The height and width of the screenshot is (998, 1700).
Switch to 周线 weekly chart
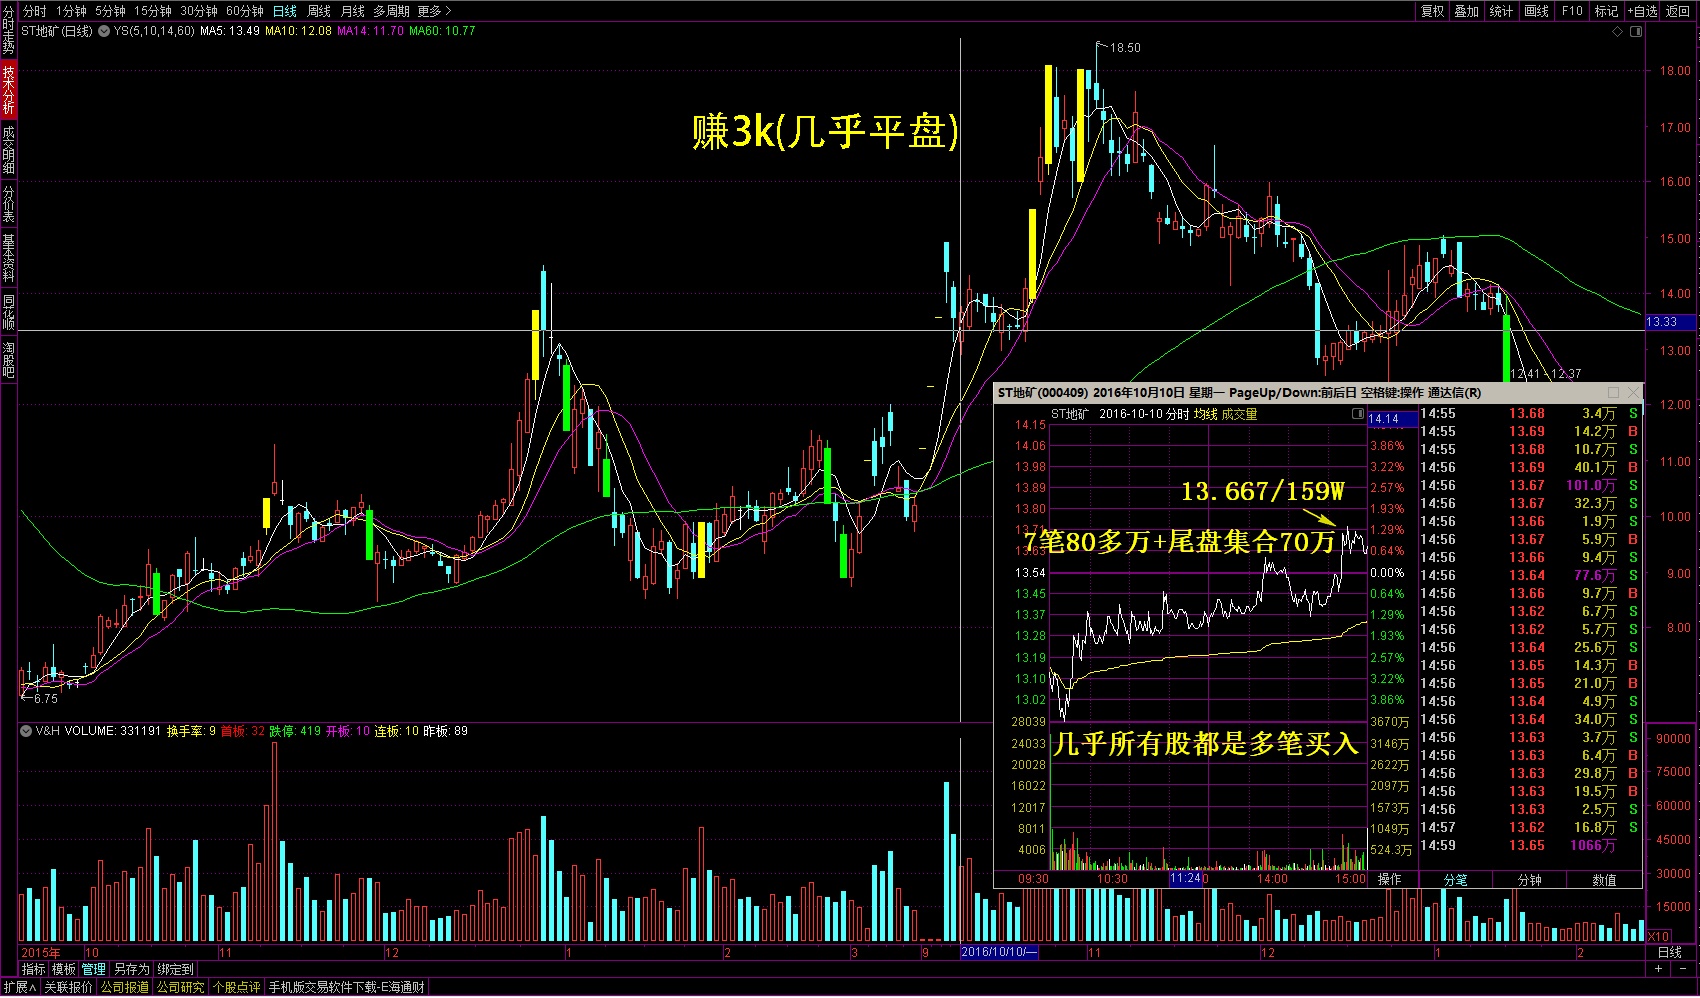319,11
